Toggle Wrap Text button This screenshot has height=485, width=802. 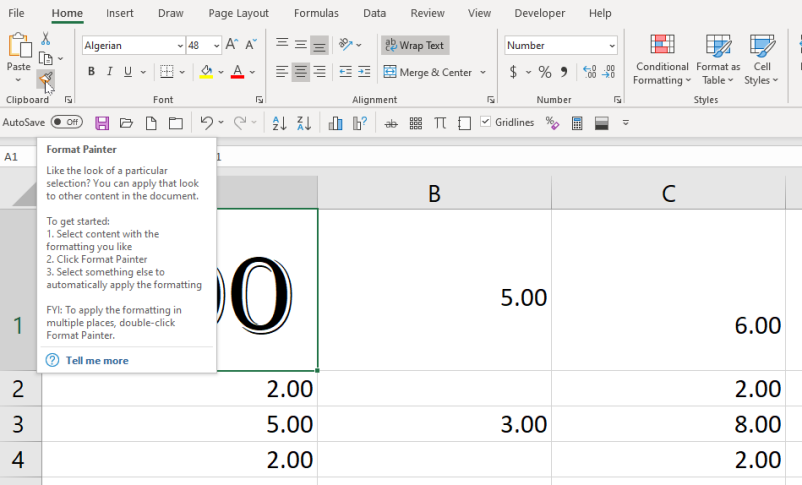(x=415, y=45)
